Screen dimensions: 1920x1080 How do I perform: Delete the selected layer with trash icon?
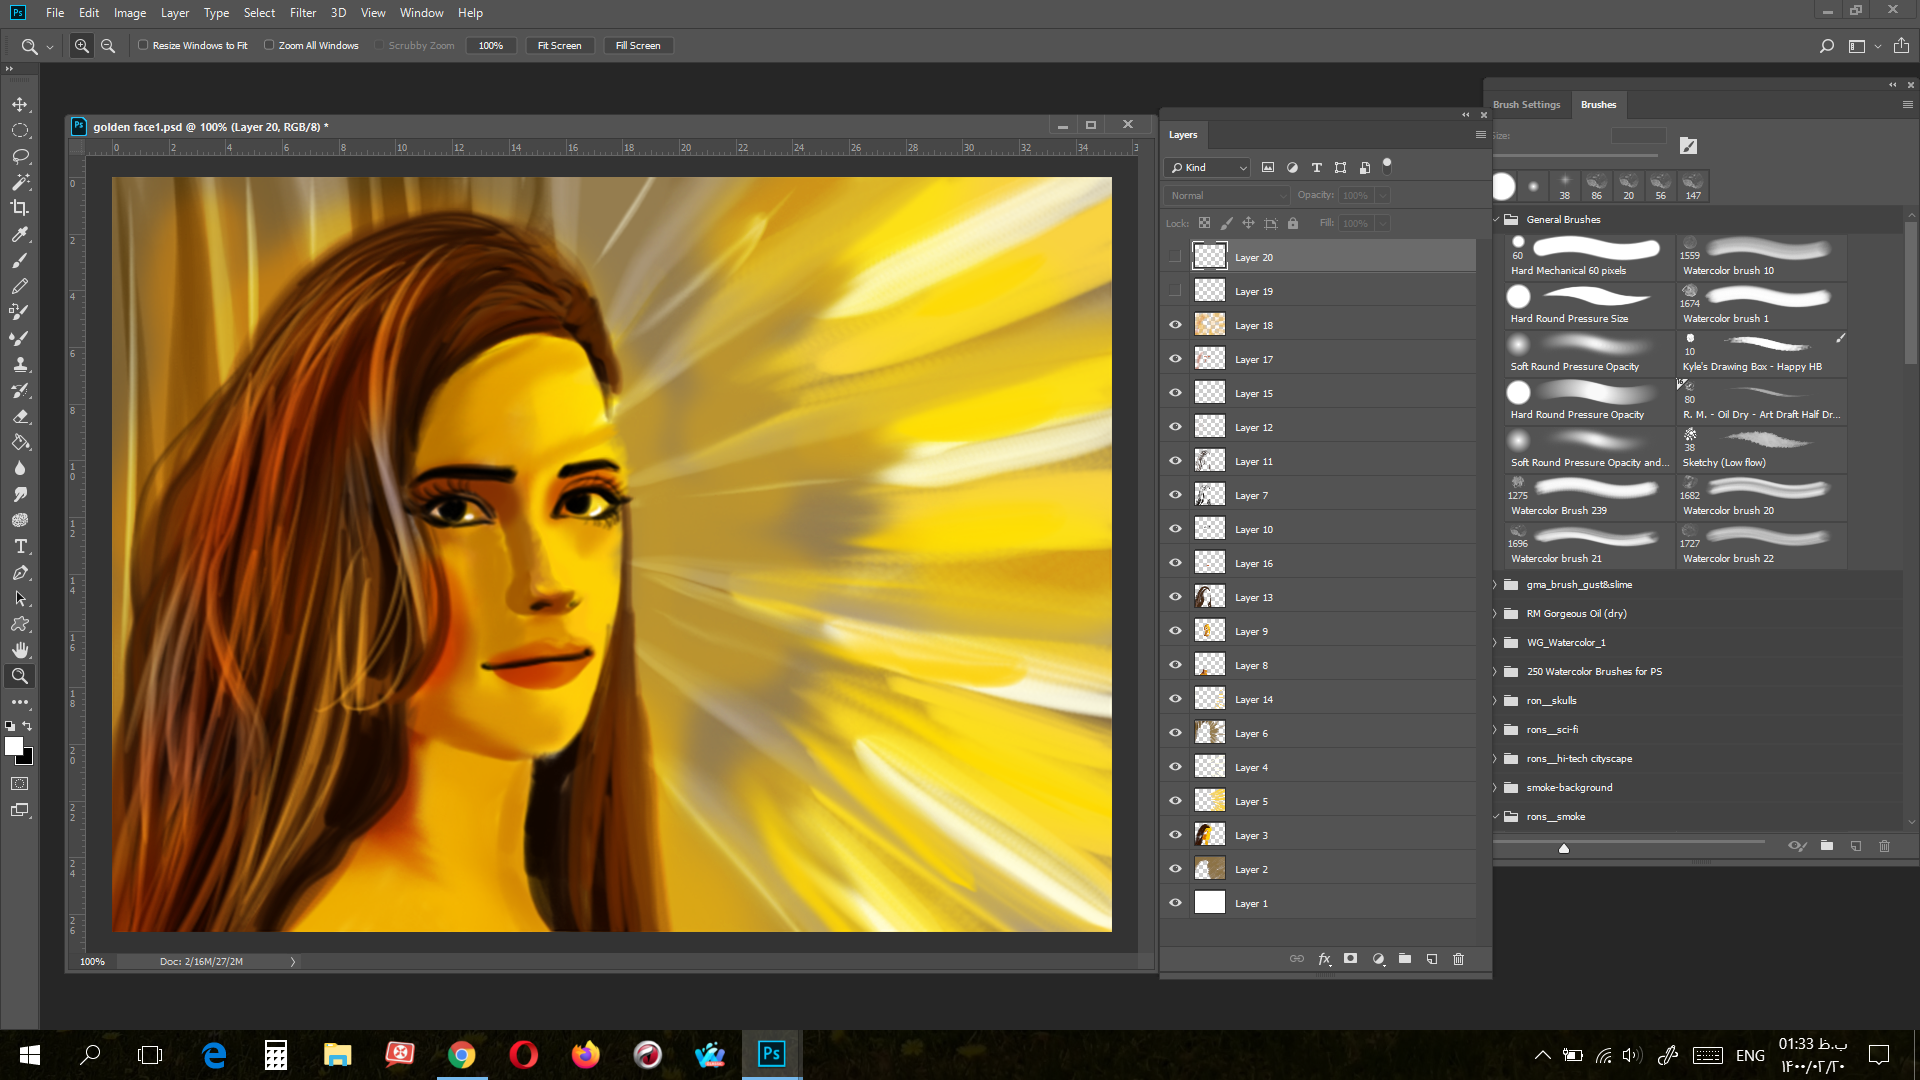point(1459,959)
